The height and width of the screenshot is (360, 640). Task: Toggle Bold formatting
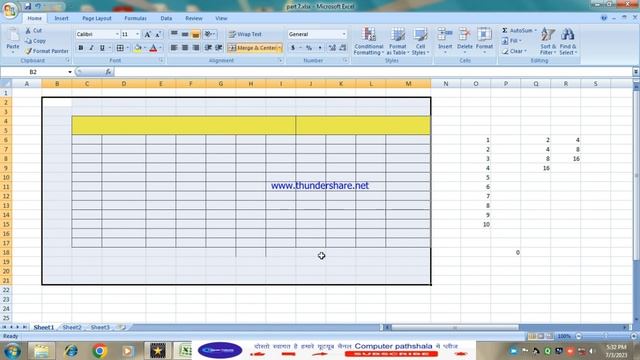pyautogui.click(x=81, y=48)
